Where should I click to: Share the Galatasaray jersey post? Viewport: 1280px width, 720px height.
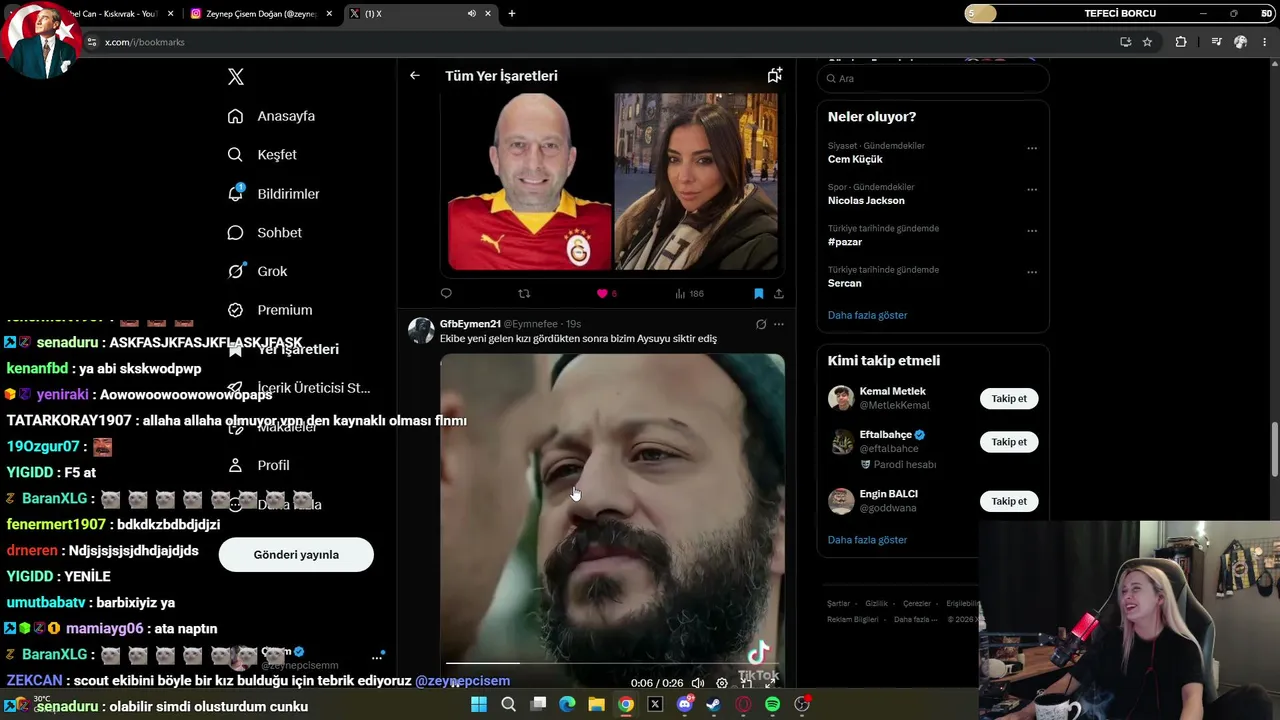tap(778, 293)
